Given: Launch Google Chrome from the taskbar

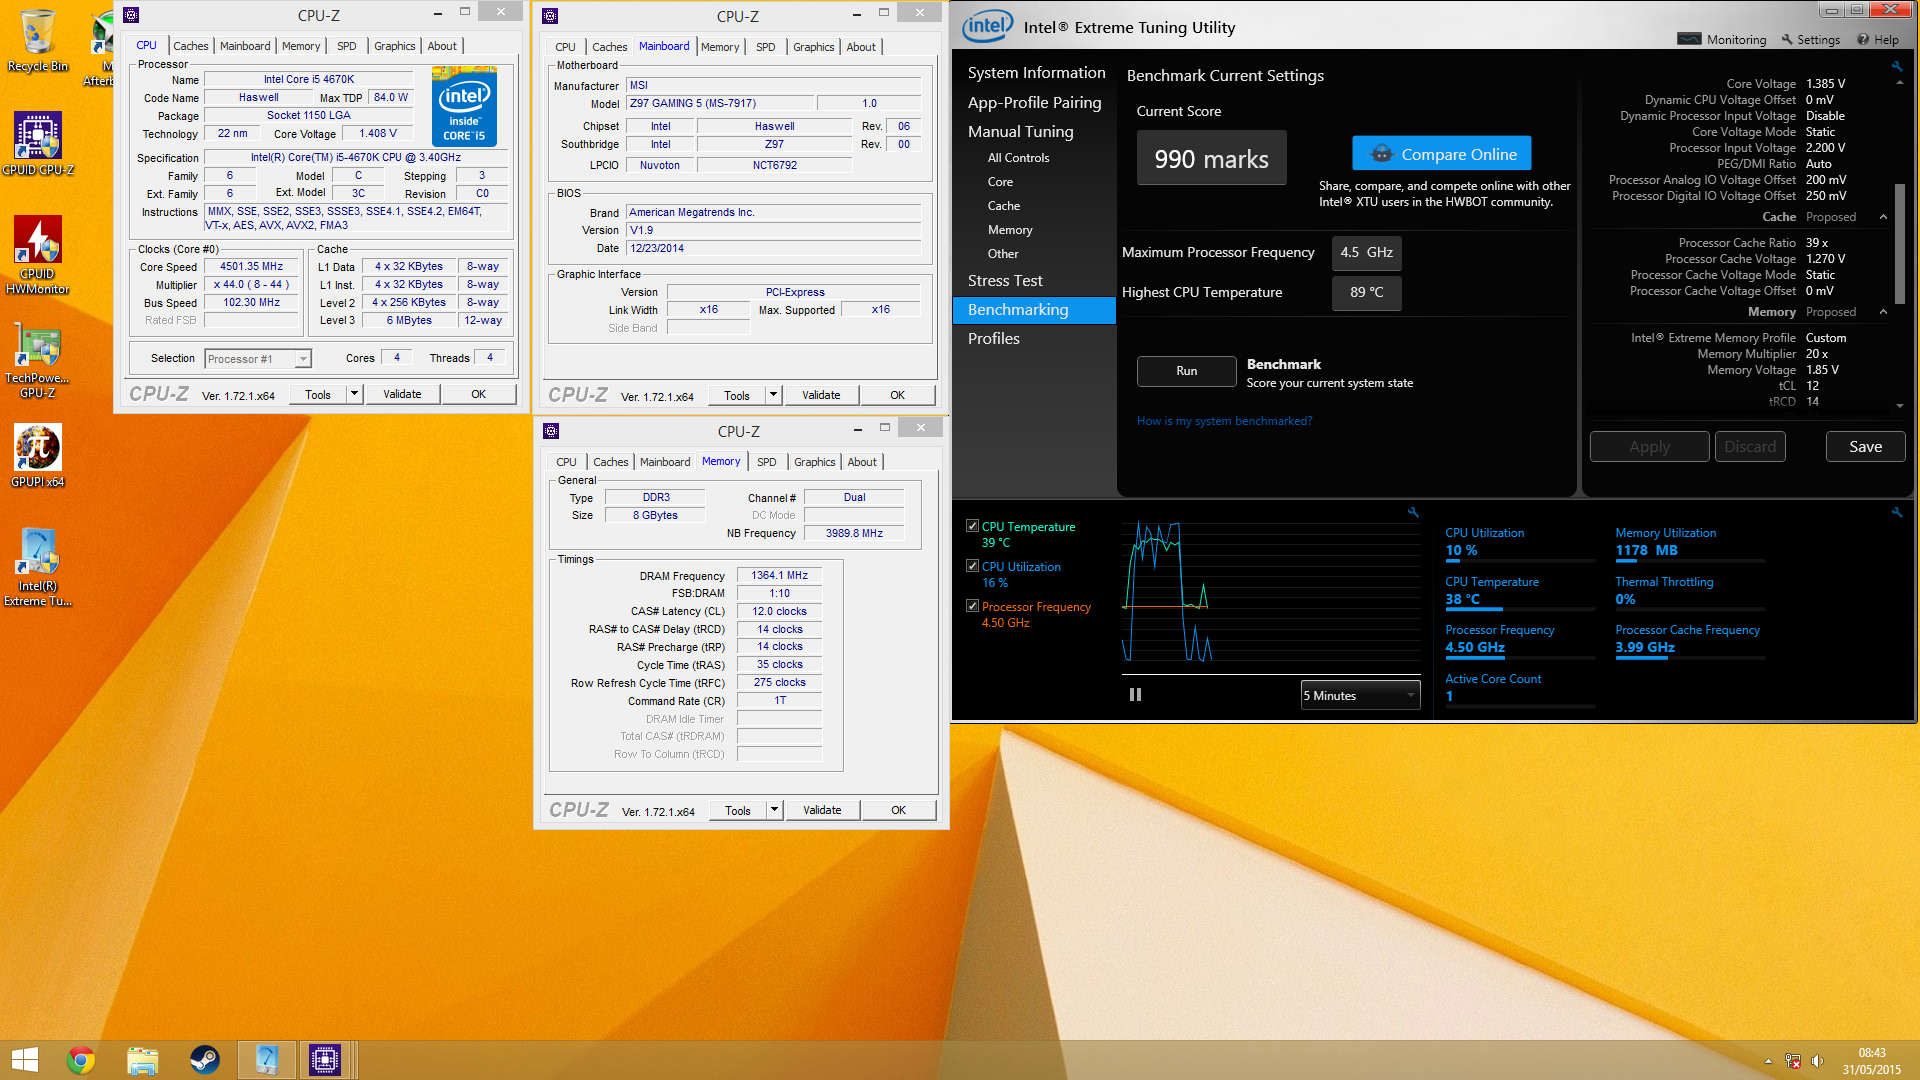Looking at the screenshot, I should [81, 1060].
